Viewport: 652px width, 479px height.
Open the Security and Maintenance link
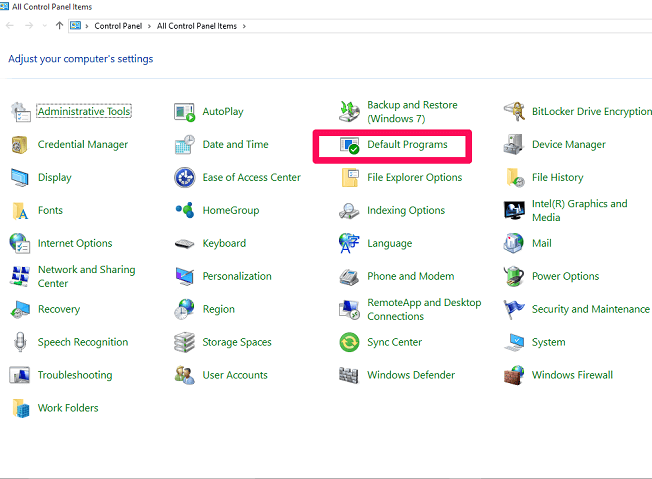point(590,309)
